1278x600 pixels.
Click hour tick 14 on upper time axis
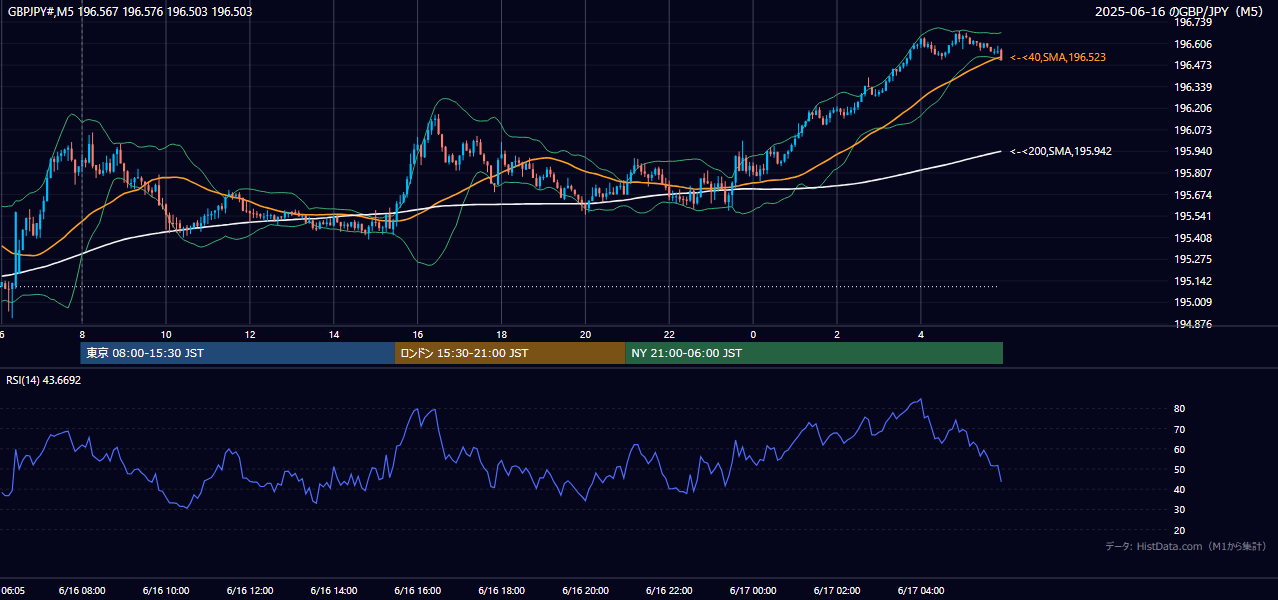pos(334,334)
